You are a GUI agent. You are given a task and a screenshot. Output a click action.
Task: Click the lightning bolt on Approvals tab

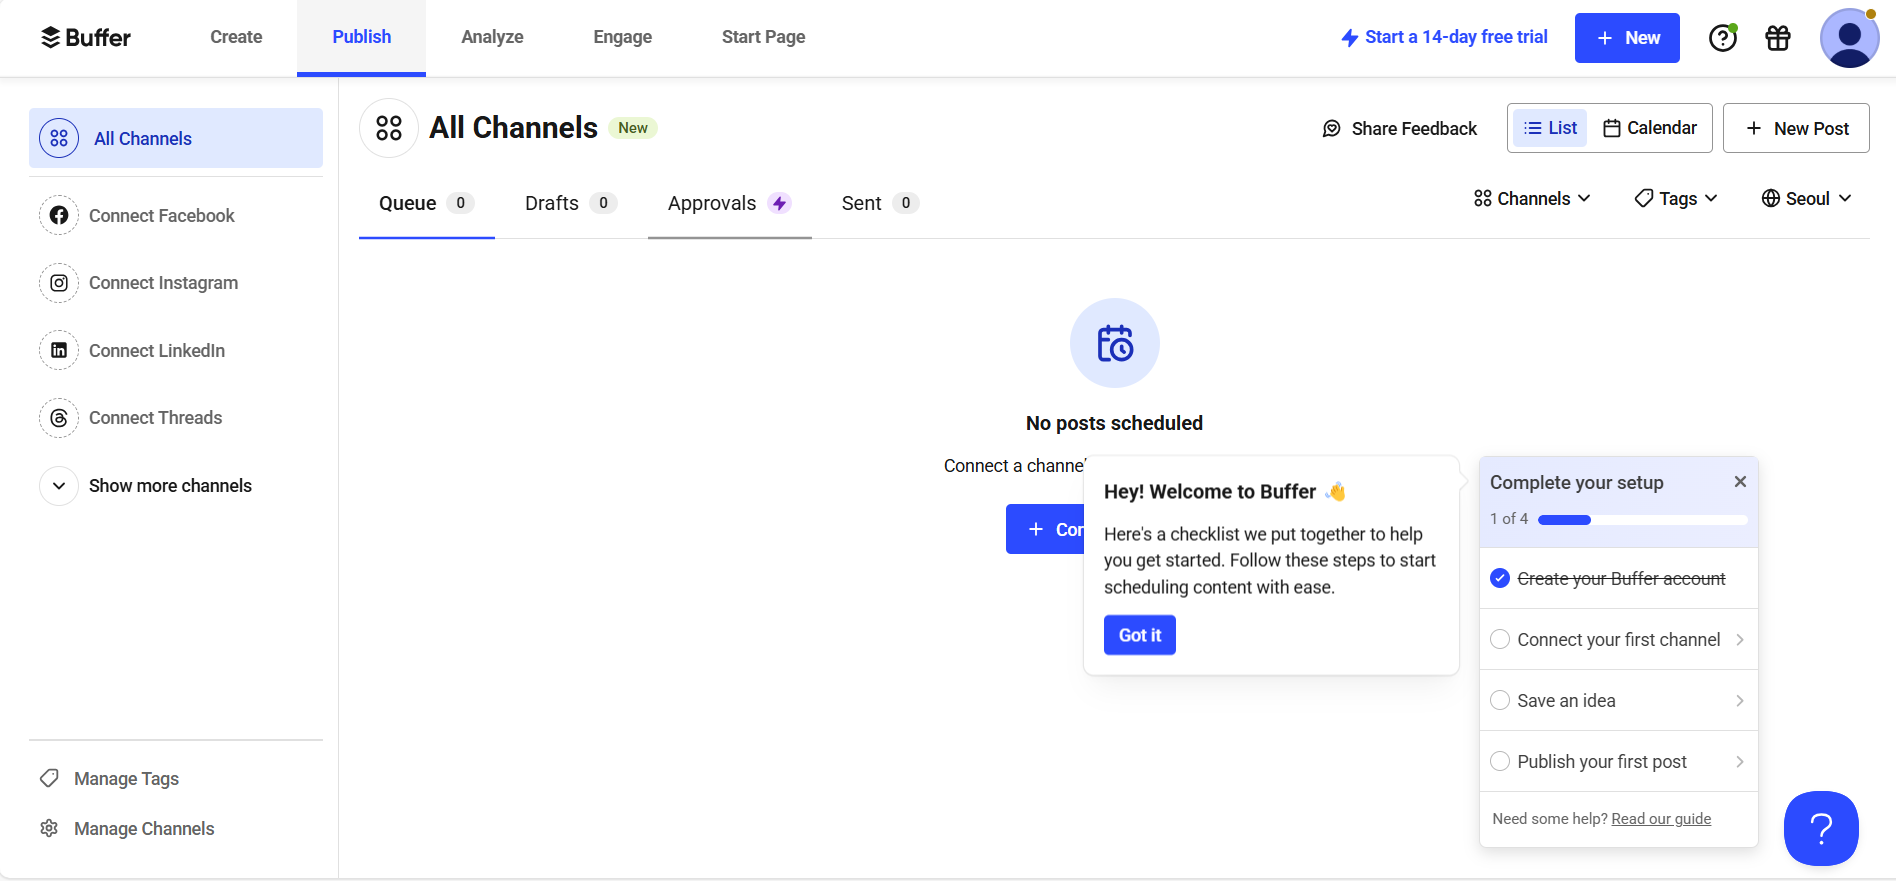(779, 203)
